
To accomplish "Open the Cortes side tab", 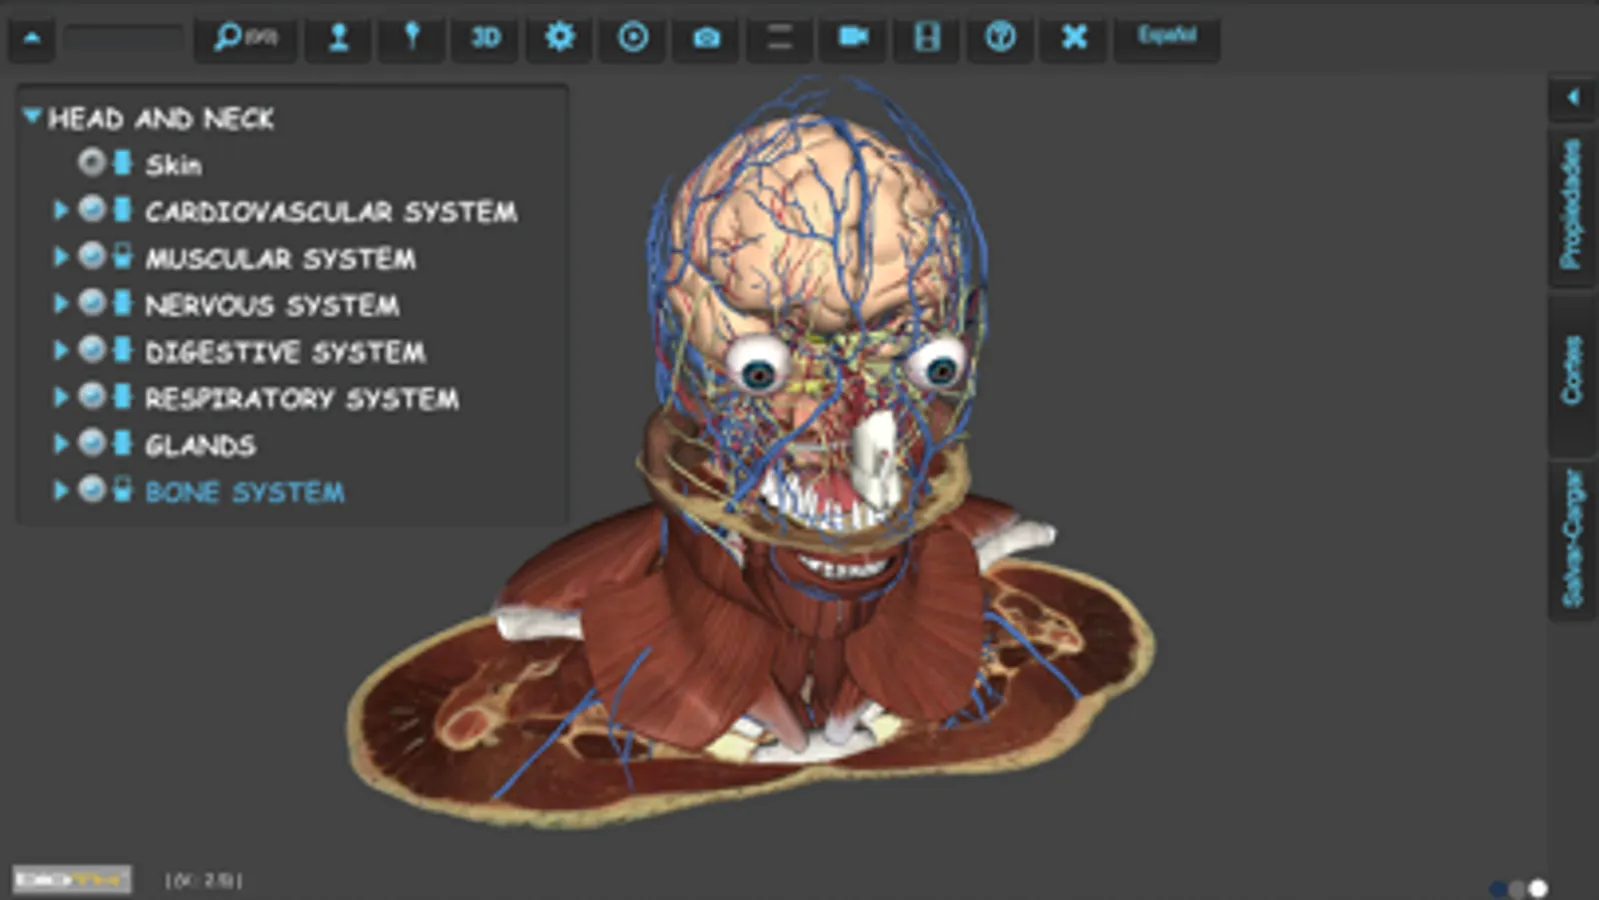I will (x=1572, y=371).
